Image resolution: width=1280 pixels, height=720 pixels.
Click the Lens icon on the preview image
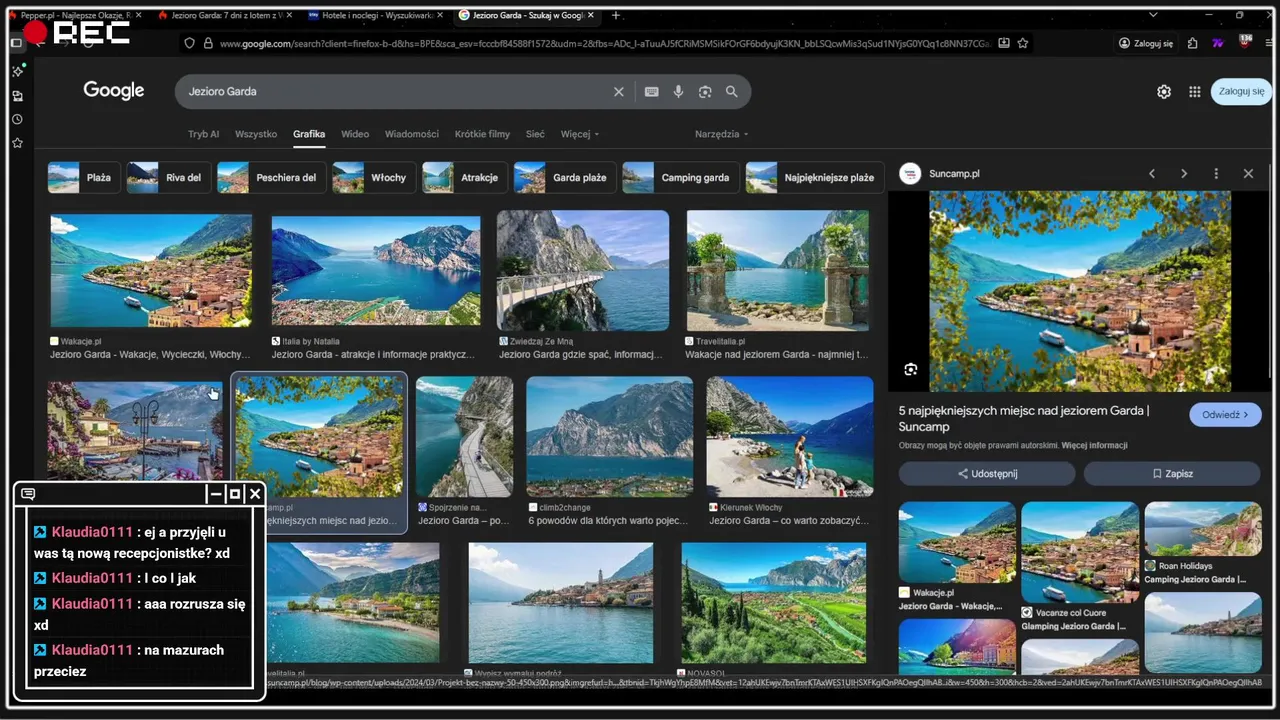click(x=910, y=369)
